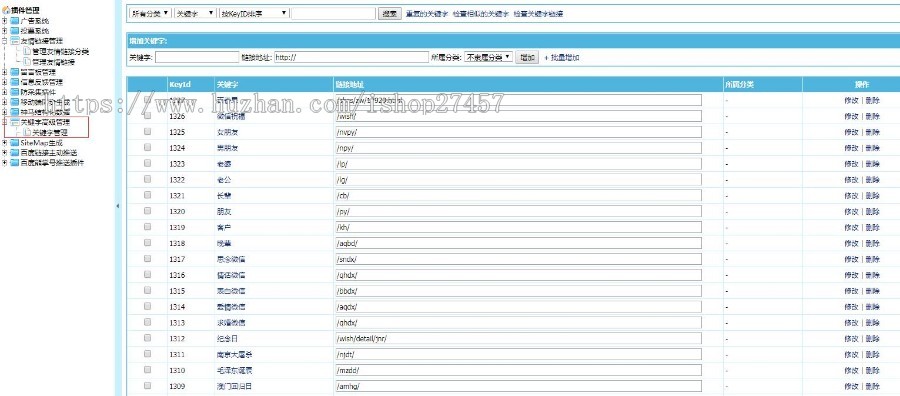Click the 搜索 search button
900x396 pixels.
(390, 14)
